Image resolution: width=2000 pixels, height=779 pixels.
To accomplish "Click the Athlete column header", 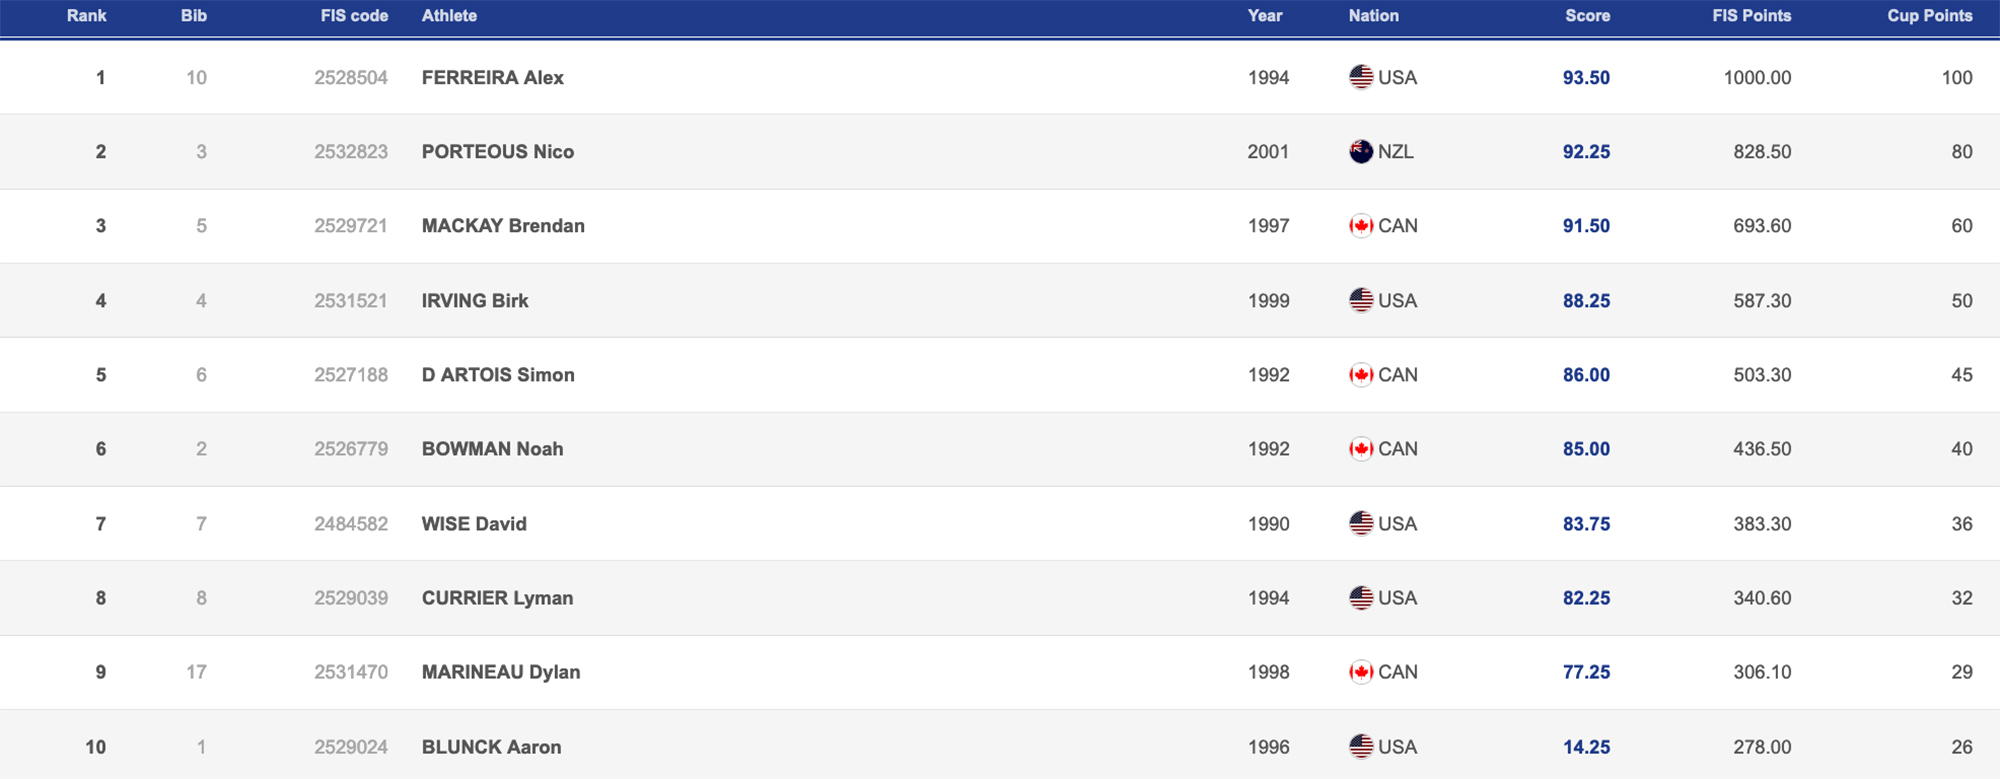I will [x=449, y=16].
